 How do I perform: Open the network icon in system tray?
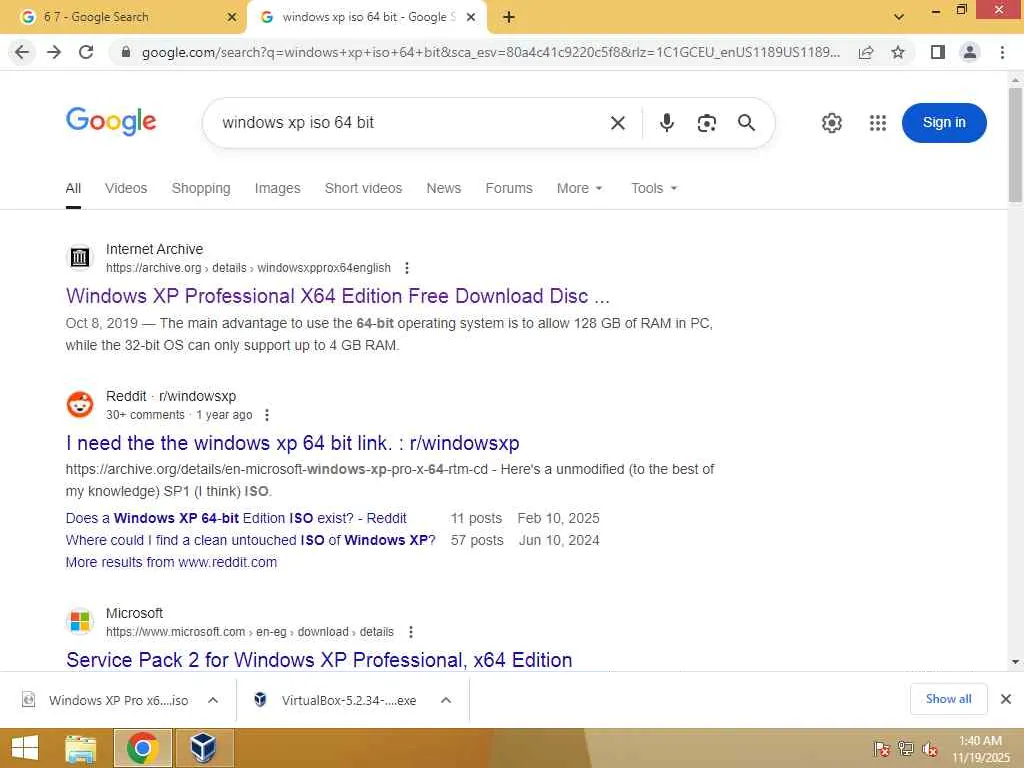(x=906, y=749)
